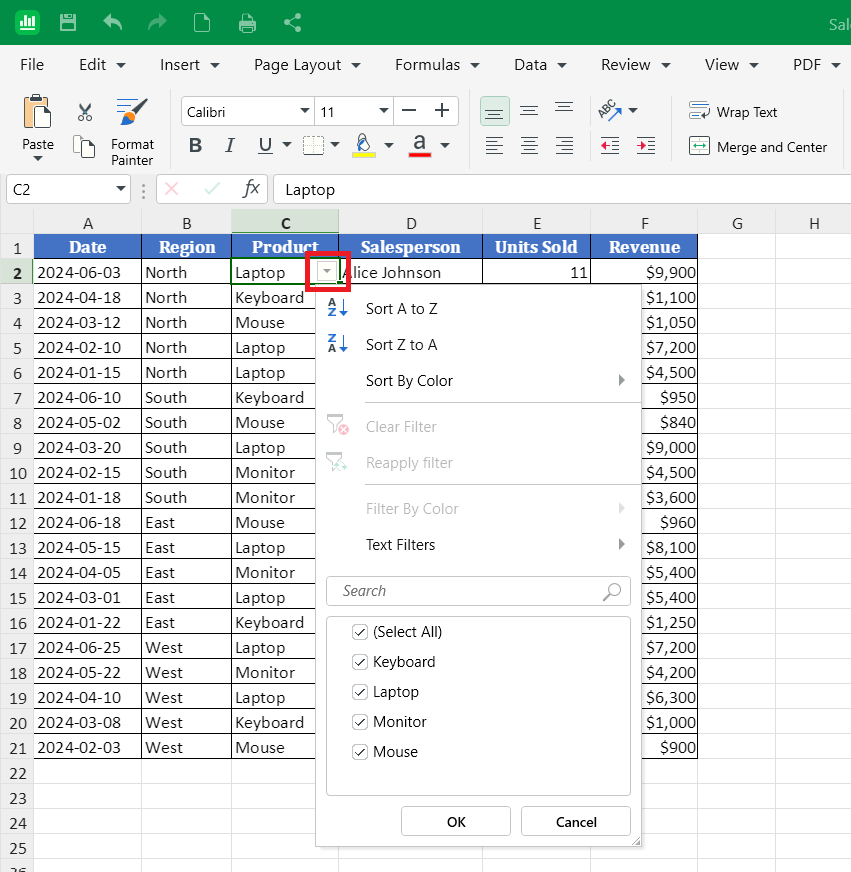The width and height of the screenshot is (851, 872).
Task: Apply the yellow fill color
Action: point(363,146)
